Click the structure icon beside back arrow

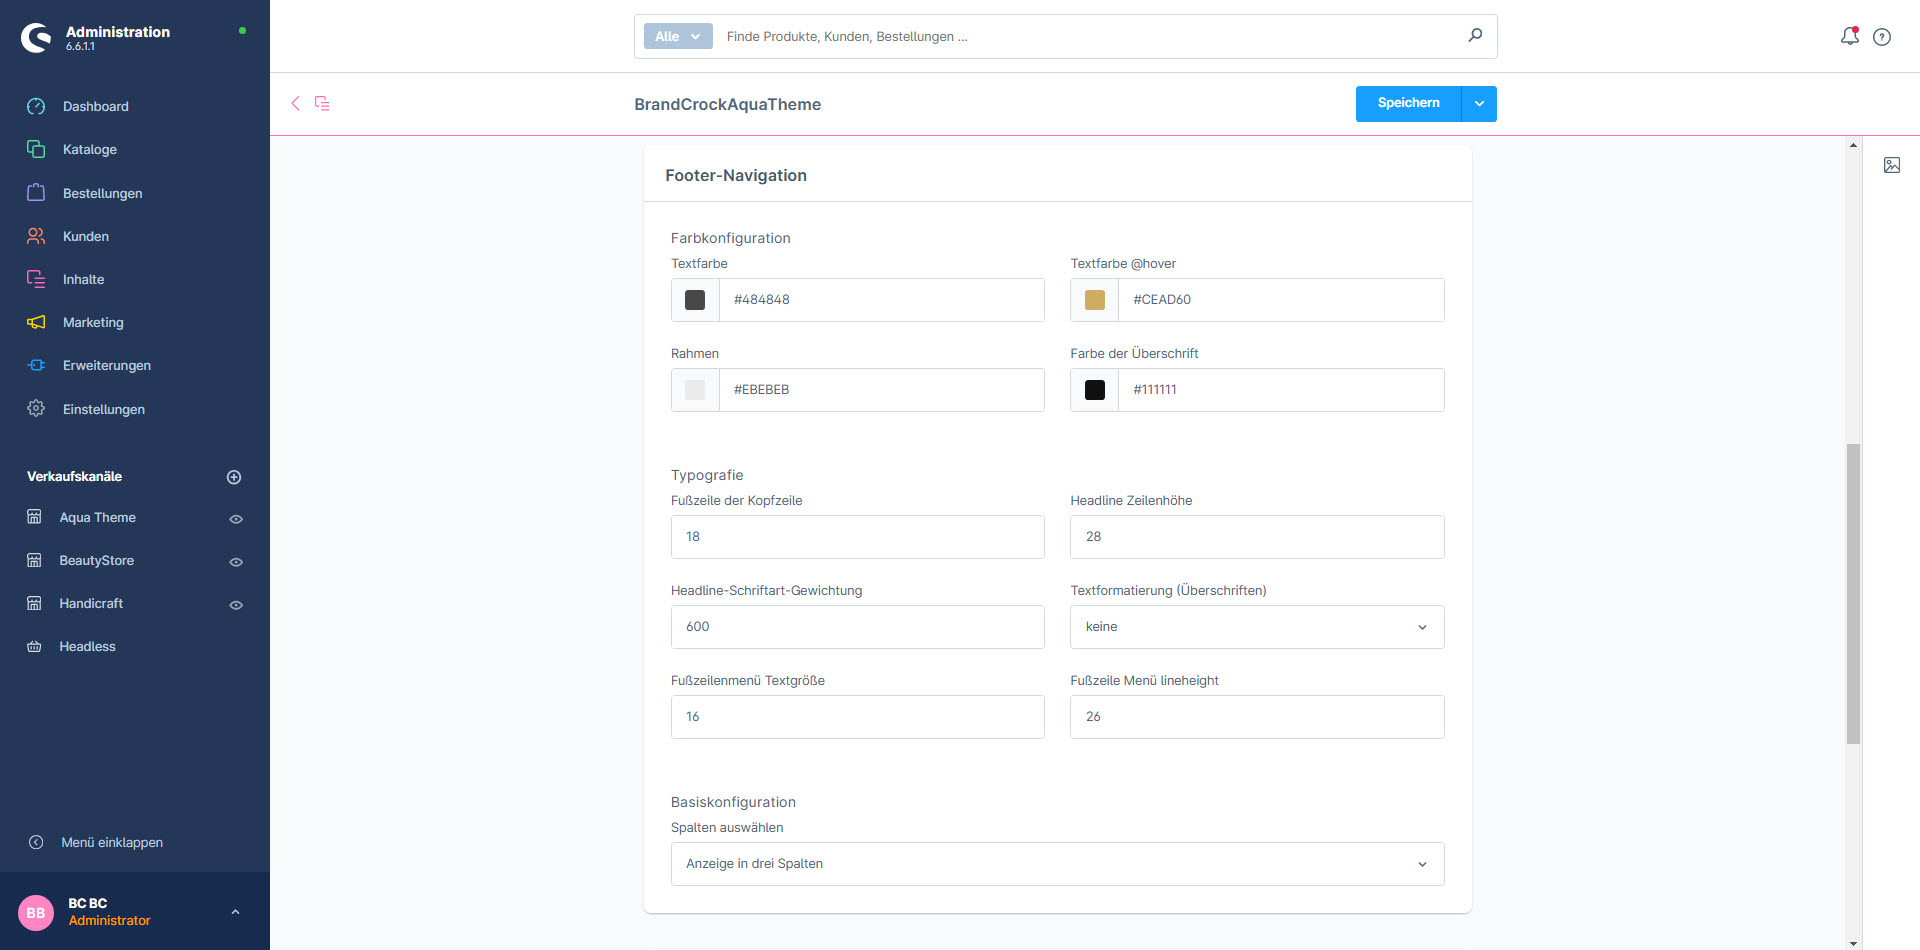click(322, 103)
